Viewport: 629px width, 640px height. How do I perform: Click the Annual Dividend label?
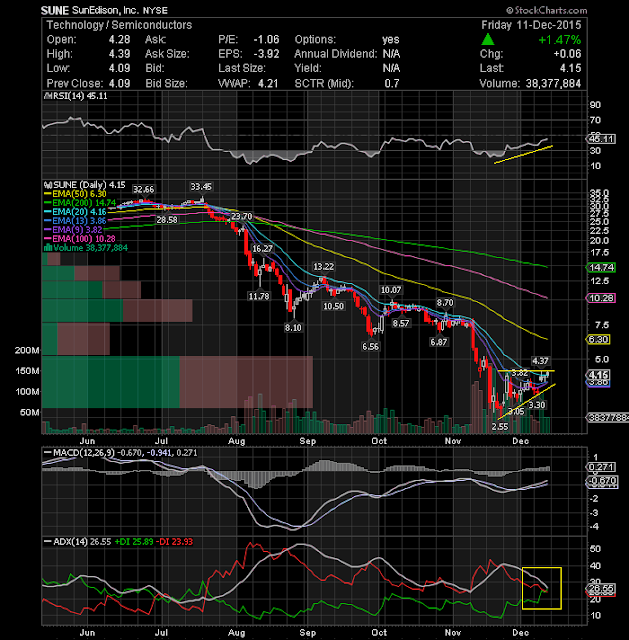click(x=336, y=54)
